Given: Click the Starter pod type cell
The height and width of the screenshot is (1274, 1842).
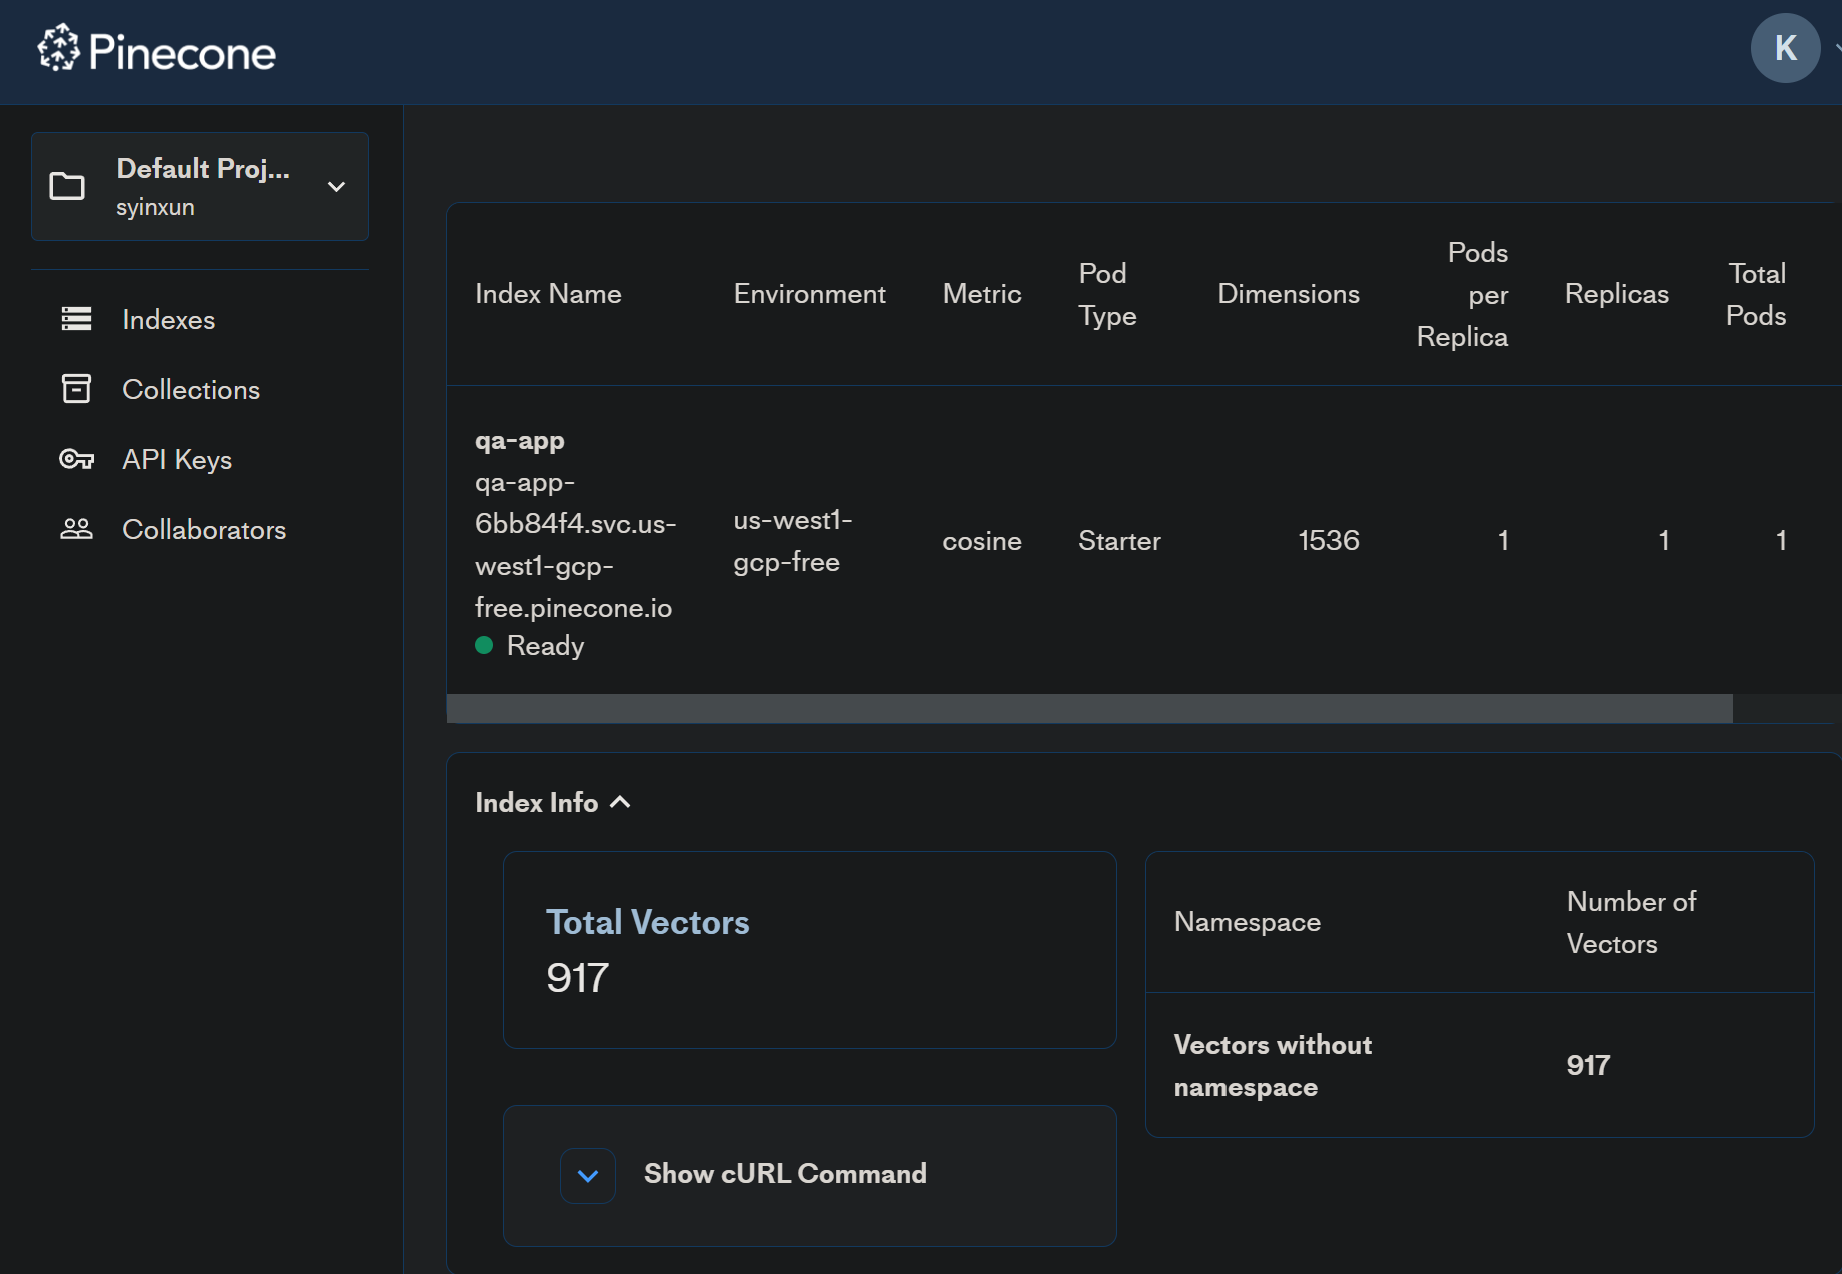Looking at the screenshot, I should pyautogui.click(x=1119, y=541).
